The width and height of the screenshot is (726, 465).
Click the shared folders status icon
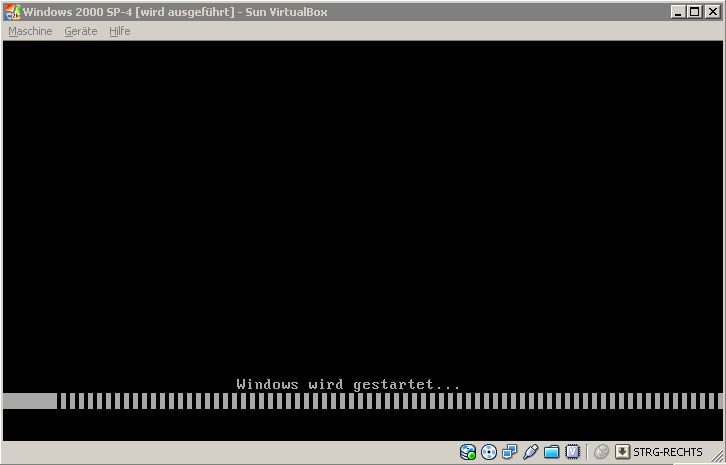pos(551,452)
